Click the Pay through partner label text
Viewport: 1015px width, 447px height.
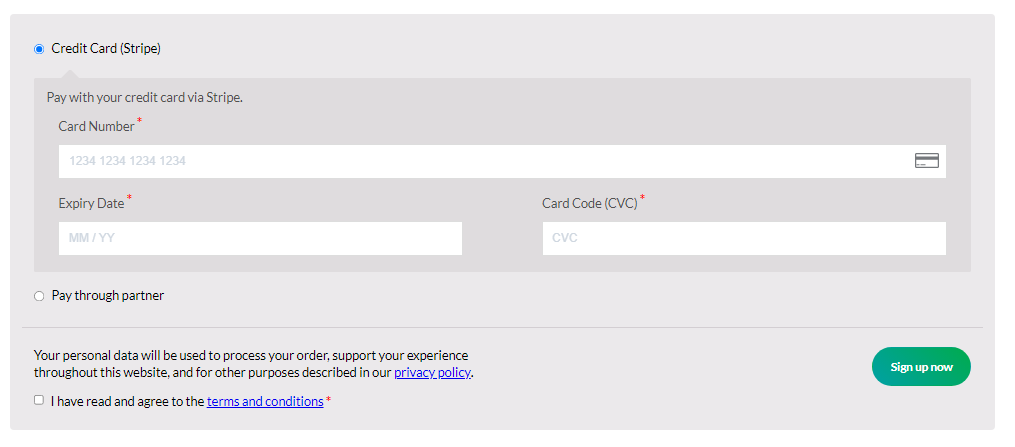(108, 296)
